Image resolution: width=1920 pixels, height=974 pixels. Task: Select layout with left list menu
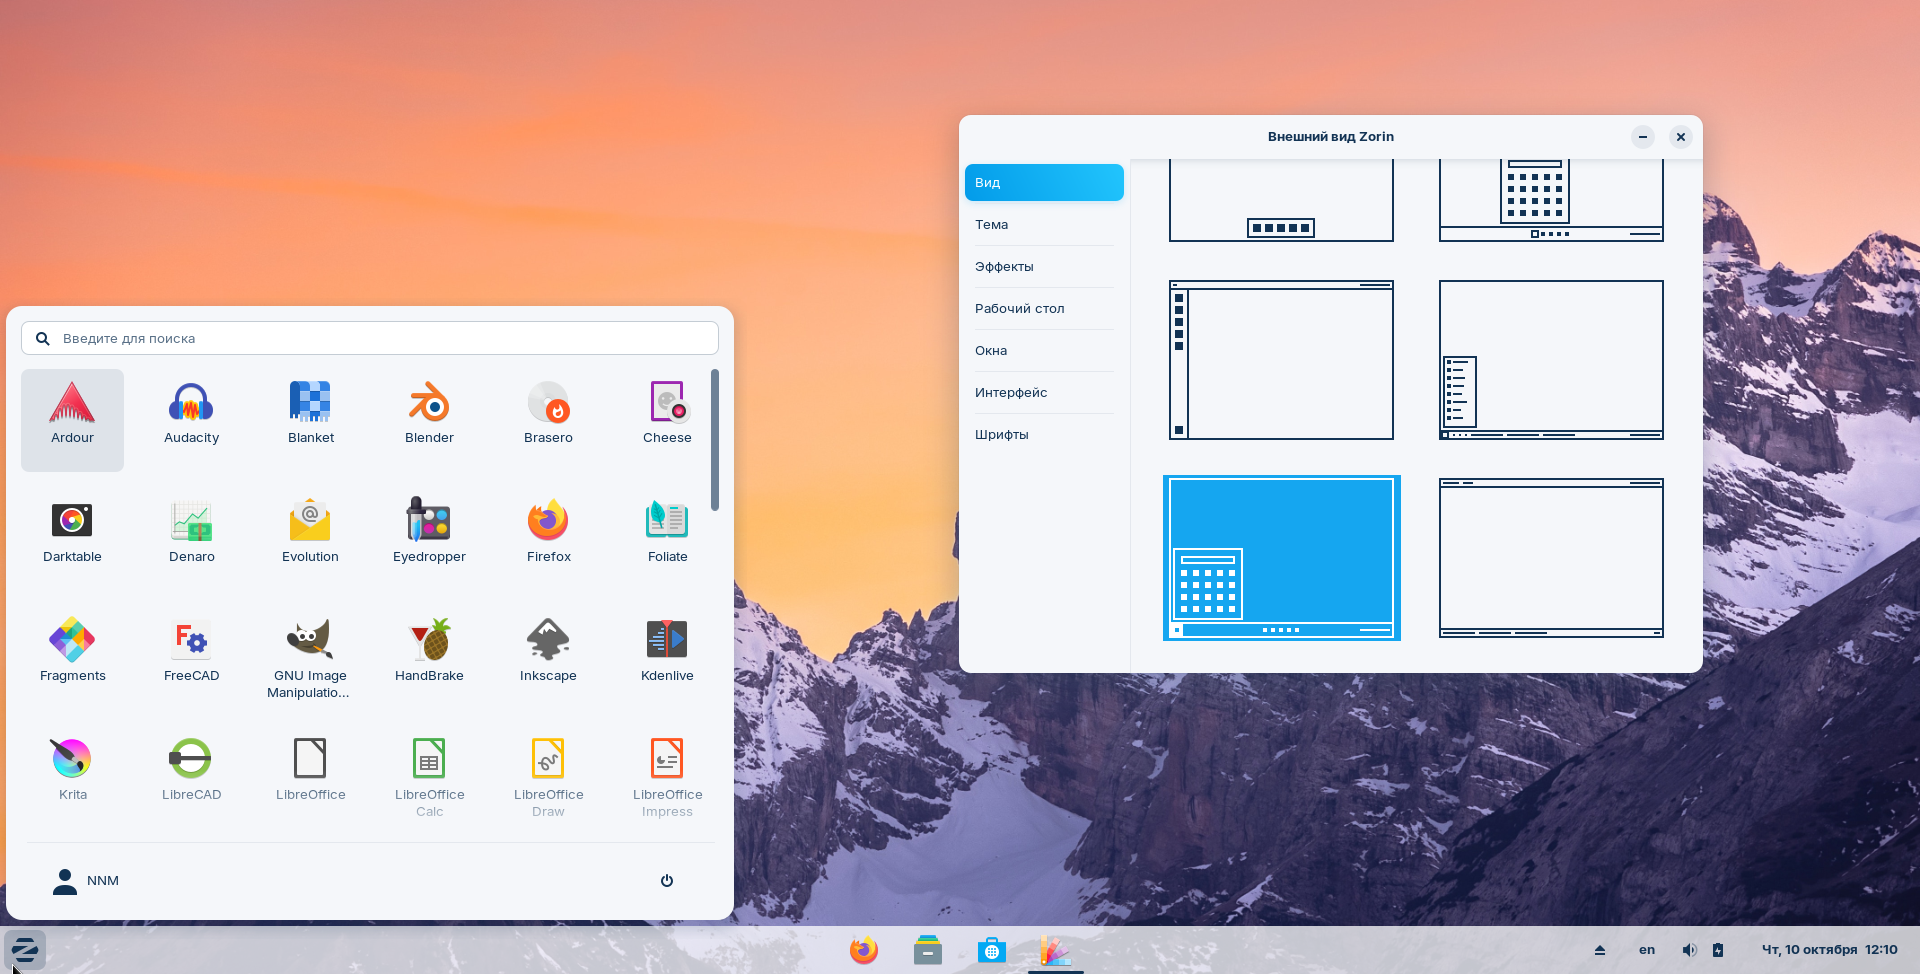click(x=1551, y=360)
